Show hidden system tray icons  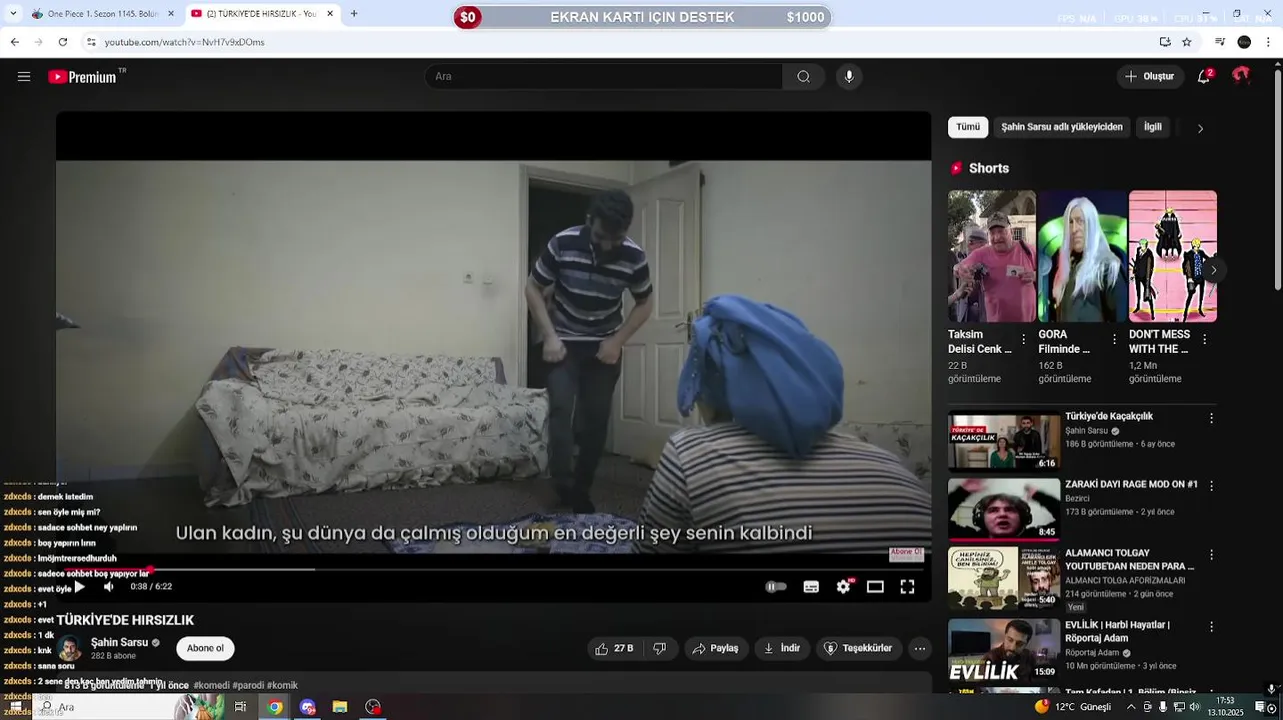(x=1131, y=707)
